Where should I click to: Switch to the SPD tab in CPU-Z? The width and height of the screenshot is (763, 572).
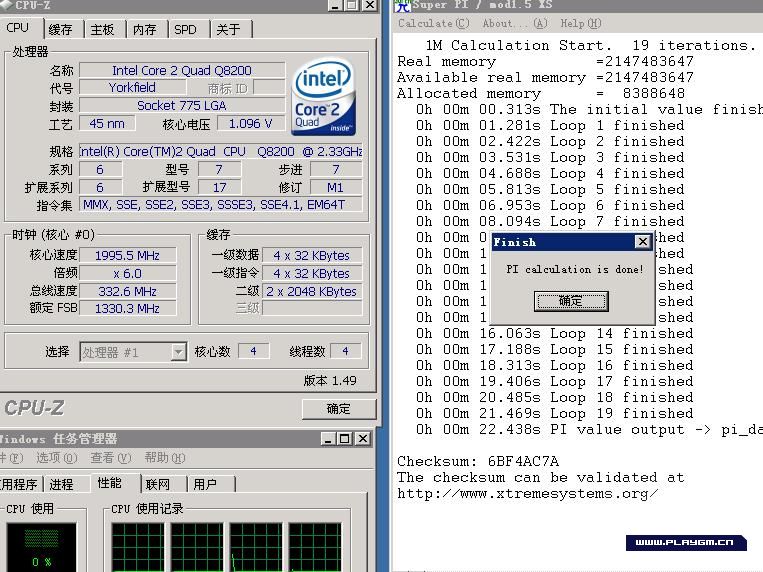pos(185,29)
